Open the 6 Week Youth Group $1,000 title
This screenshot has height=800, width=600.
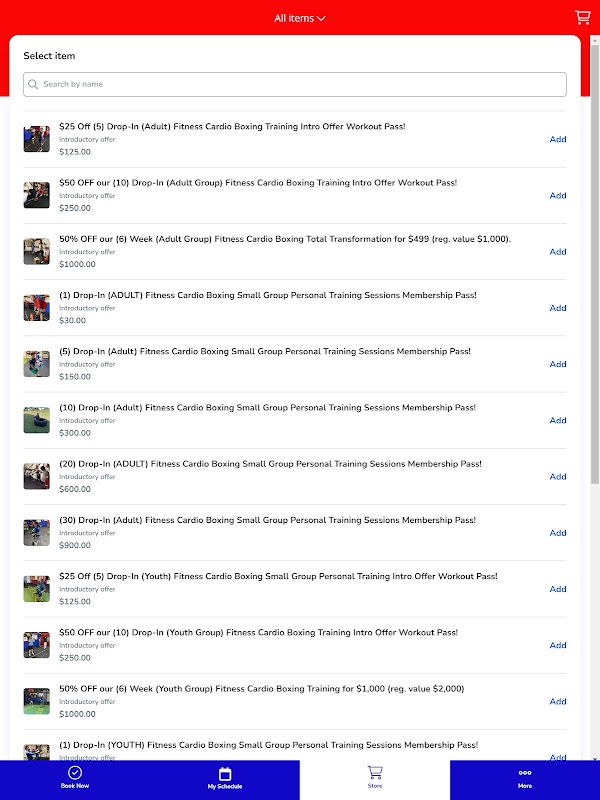pyautogui.click(x=262, y=689)
